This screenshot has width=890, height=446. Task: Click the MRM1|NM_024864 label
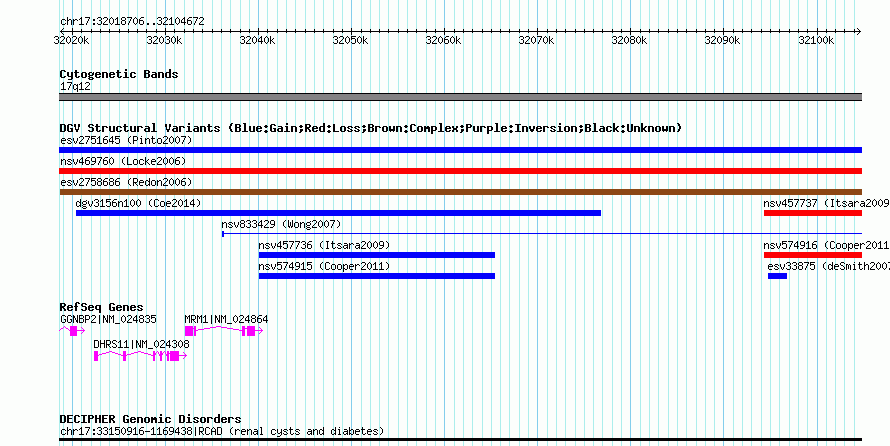coord(226,319)
